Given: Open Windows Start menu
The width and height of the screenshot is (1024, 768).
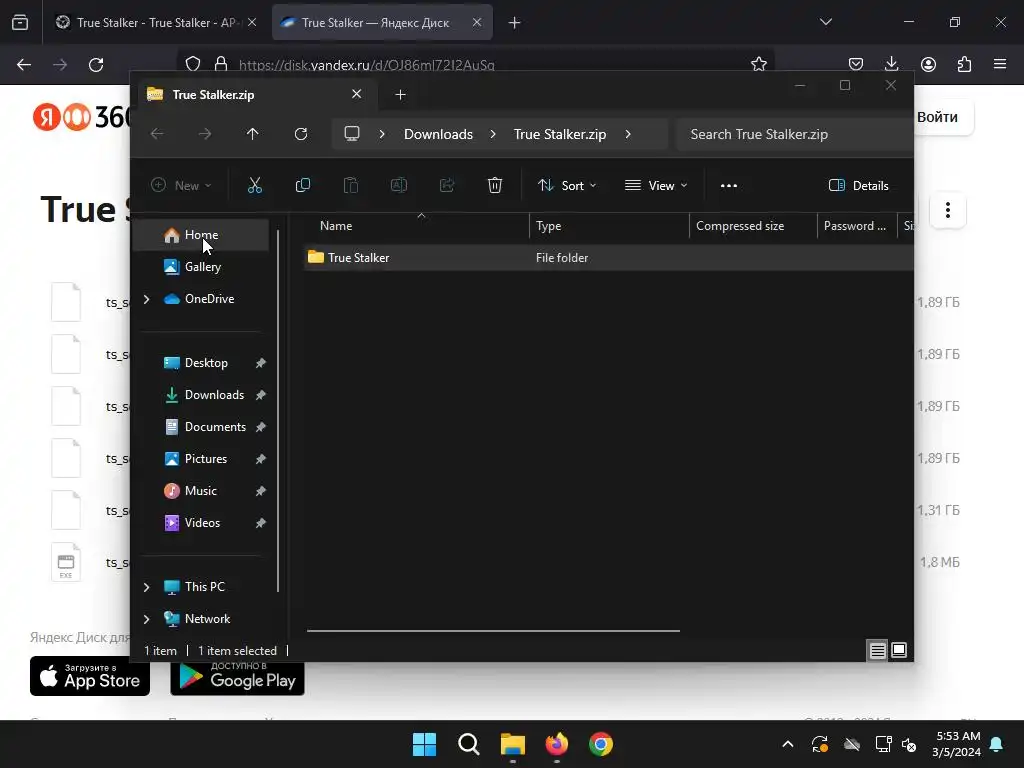Looking at the screenshot, I should tap(424, 744).
